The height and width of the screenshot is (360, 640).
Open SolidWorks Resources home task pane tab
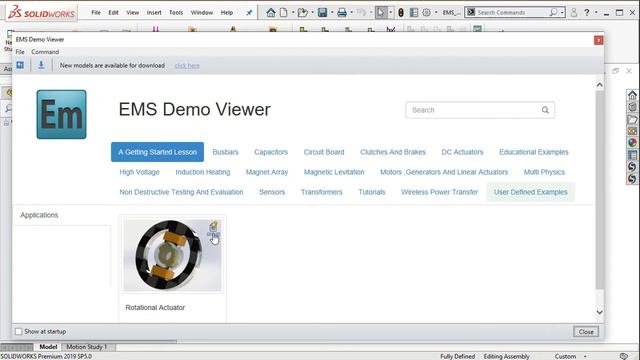[632, 95]
